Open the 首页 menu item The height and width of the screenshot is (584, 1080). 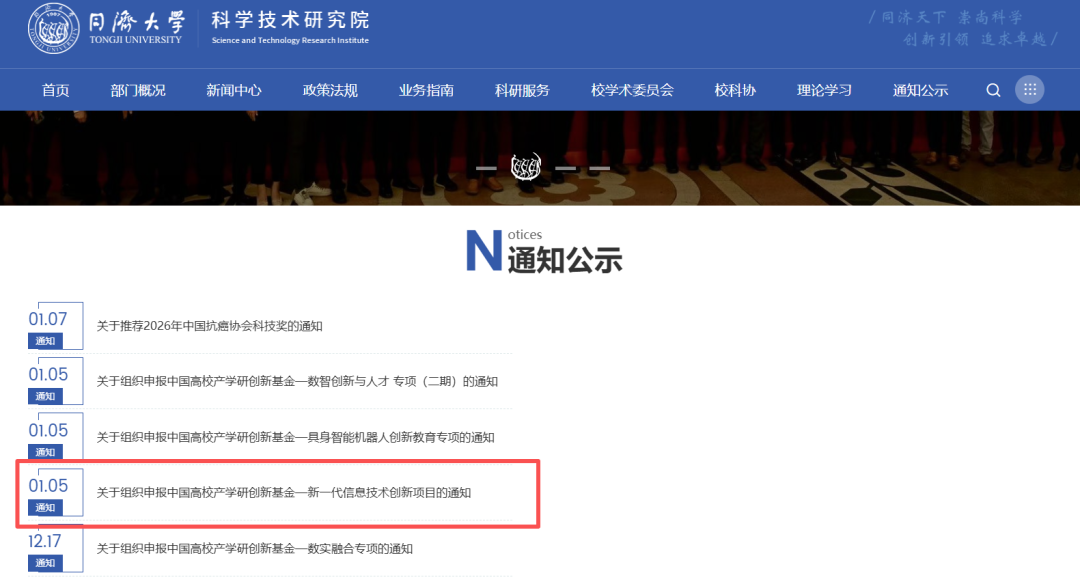point(55,89)
